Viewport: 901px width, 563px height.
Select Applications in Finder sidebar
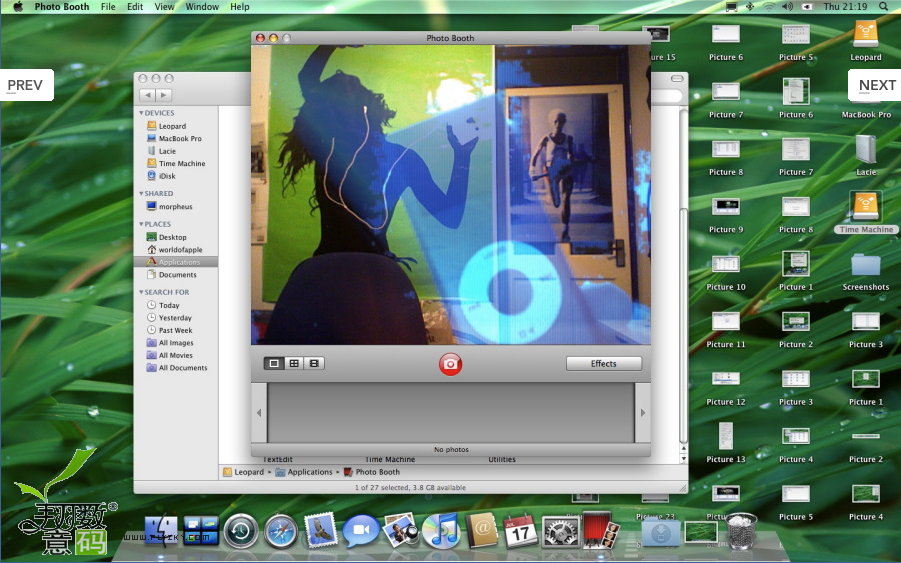(176, 262)
